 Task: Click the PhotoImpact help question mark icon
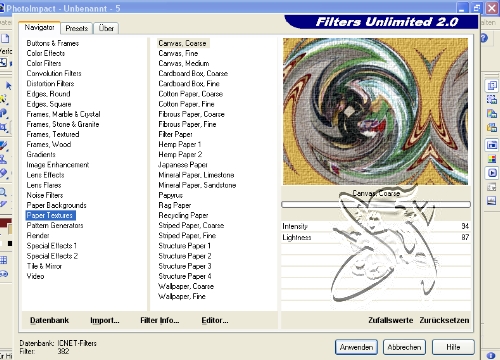click(x=484, y=38)
